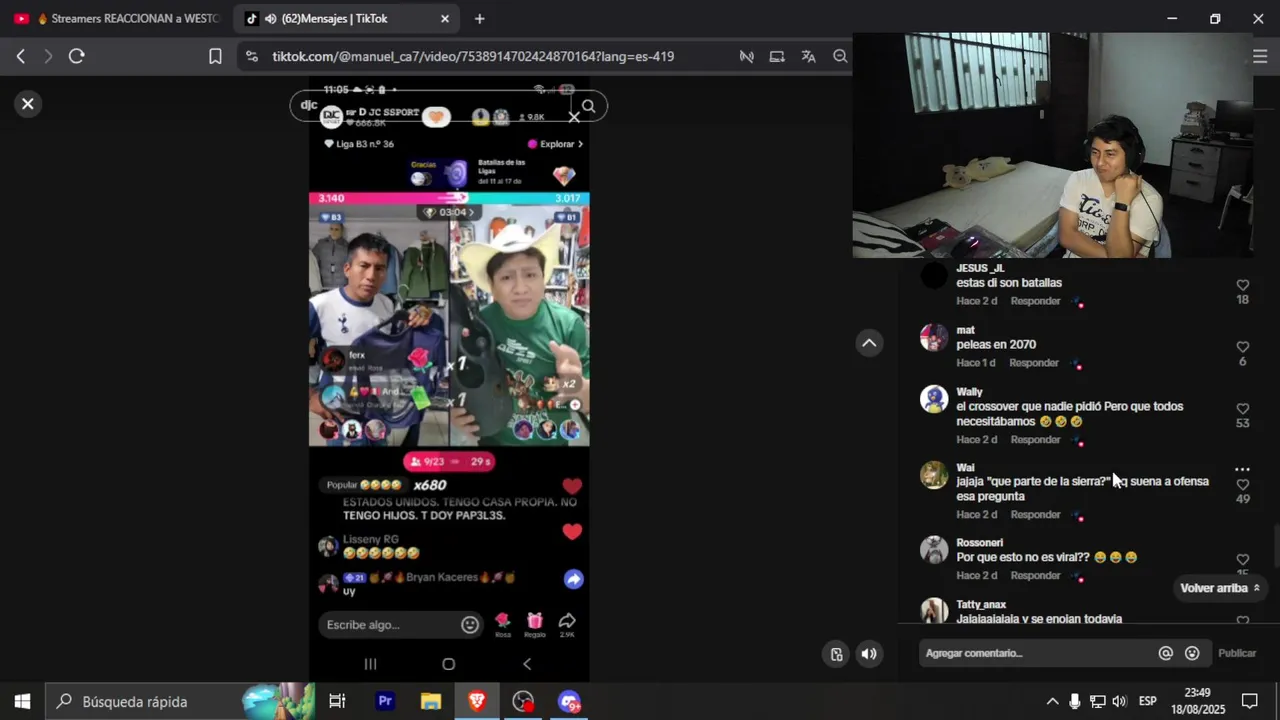Bookmark this page in Brave
The width and height of the screenshot is (1280, 720).
215,56
